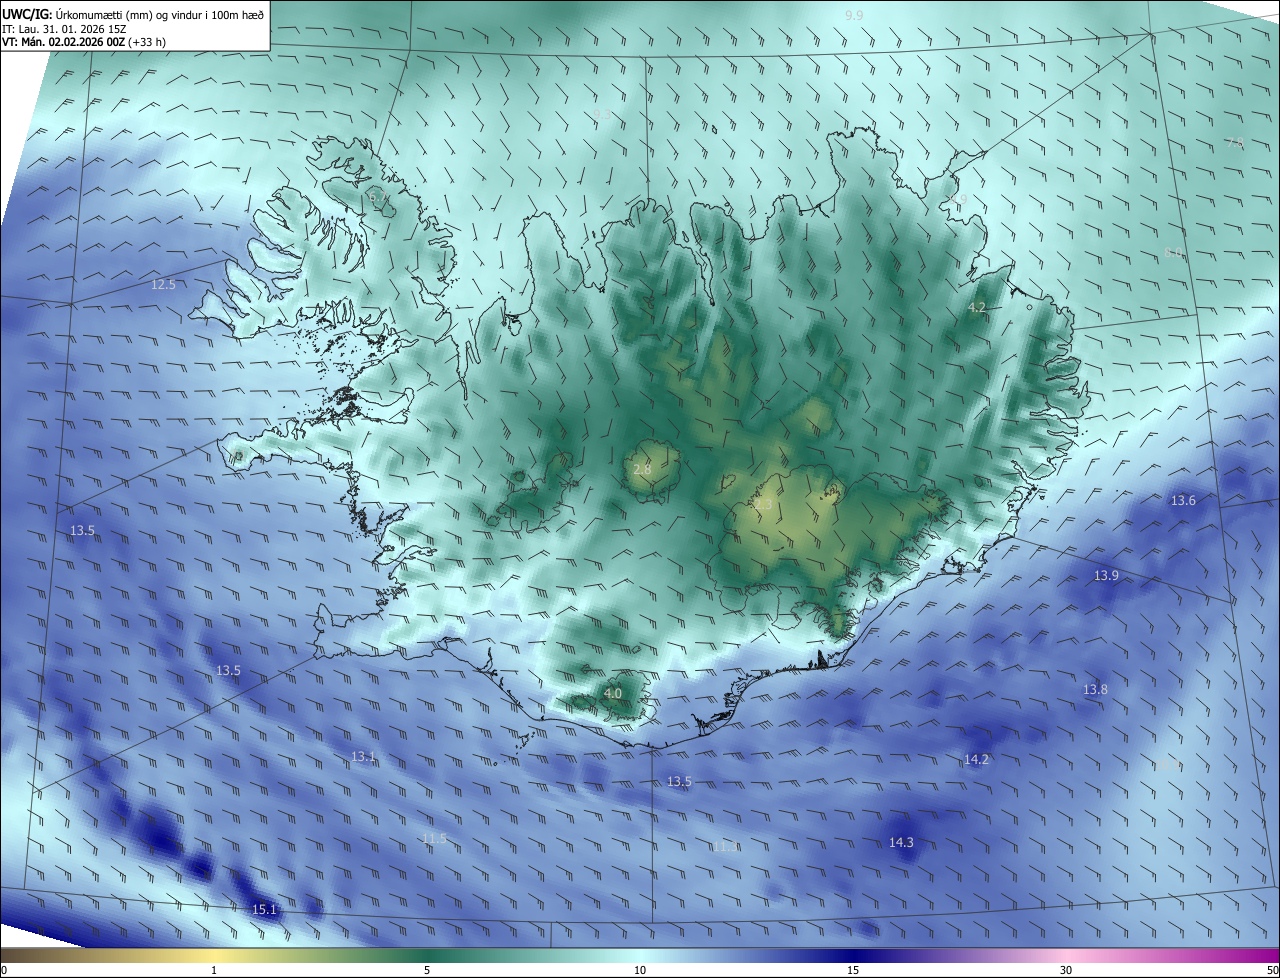The image size is (1280, 978).
Task: Click the 2.8 value on the central glacier
Action: (x=642, y=469)
